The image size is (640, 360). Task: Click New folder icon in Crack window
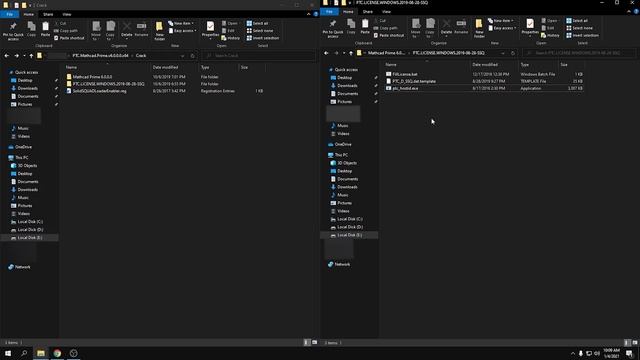[x=159, y=31]
